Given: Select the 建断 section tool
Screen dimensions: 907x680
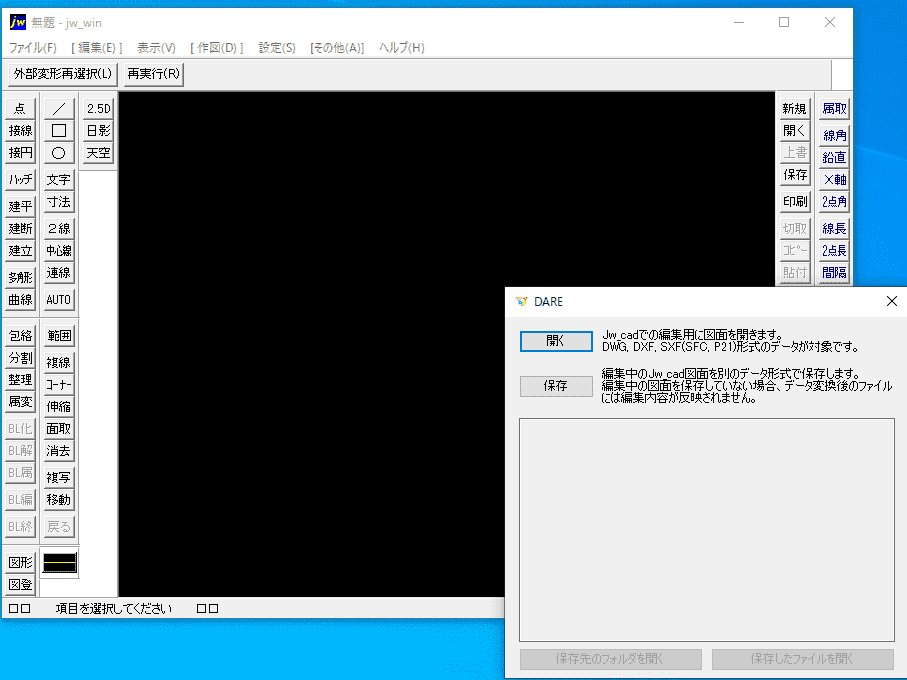Looking at the screenshot, I should point(20,228).
